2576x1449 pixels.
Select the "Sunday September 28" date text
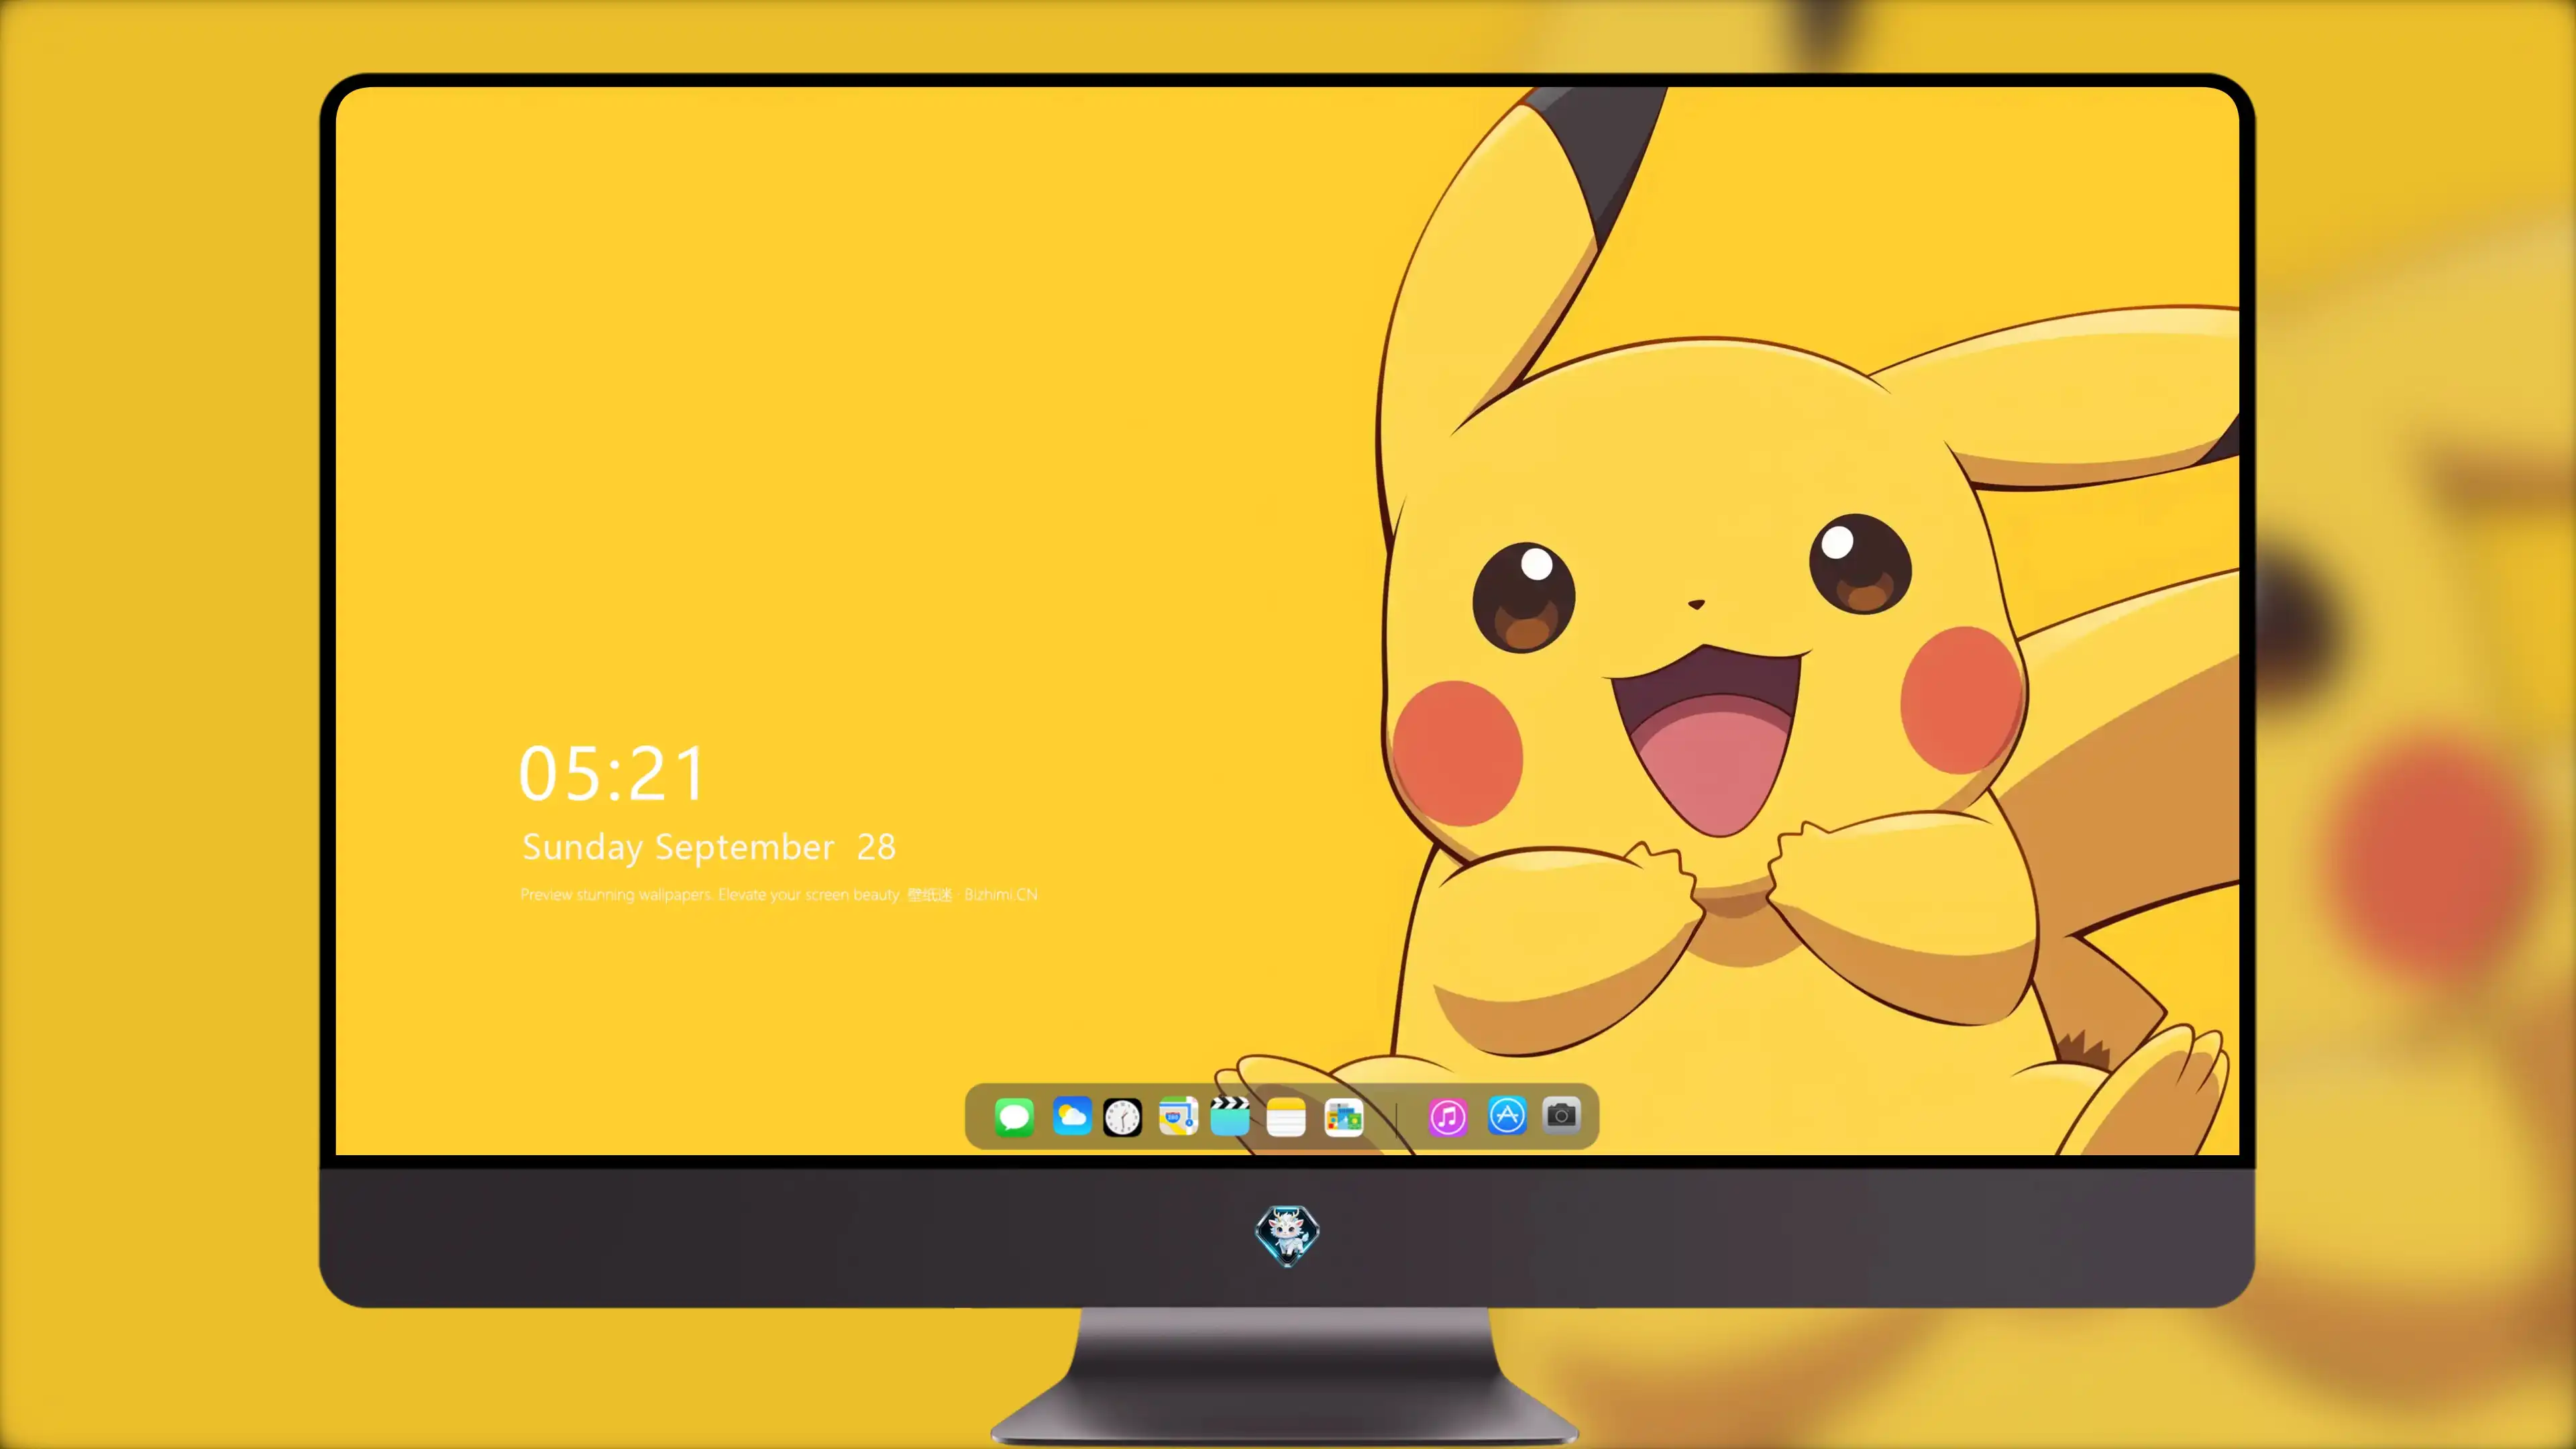[709, 847]
